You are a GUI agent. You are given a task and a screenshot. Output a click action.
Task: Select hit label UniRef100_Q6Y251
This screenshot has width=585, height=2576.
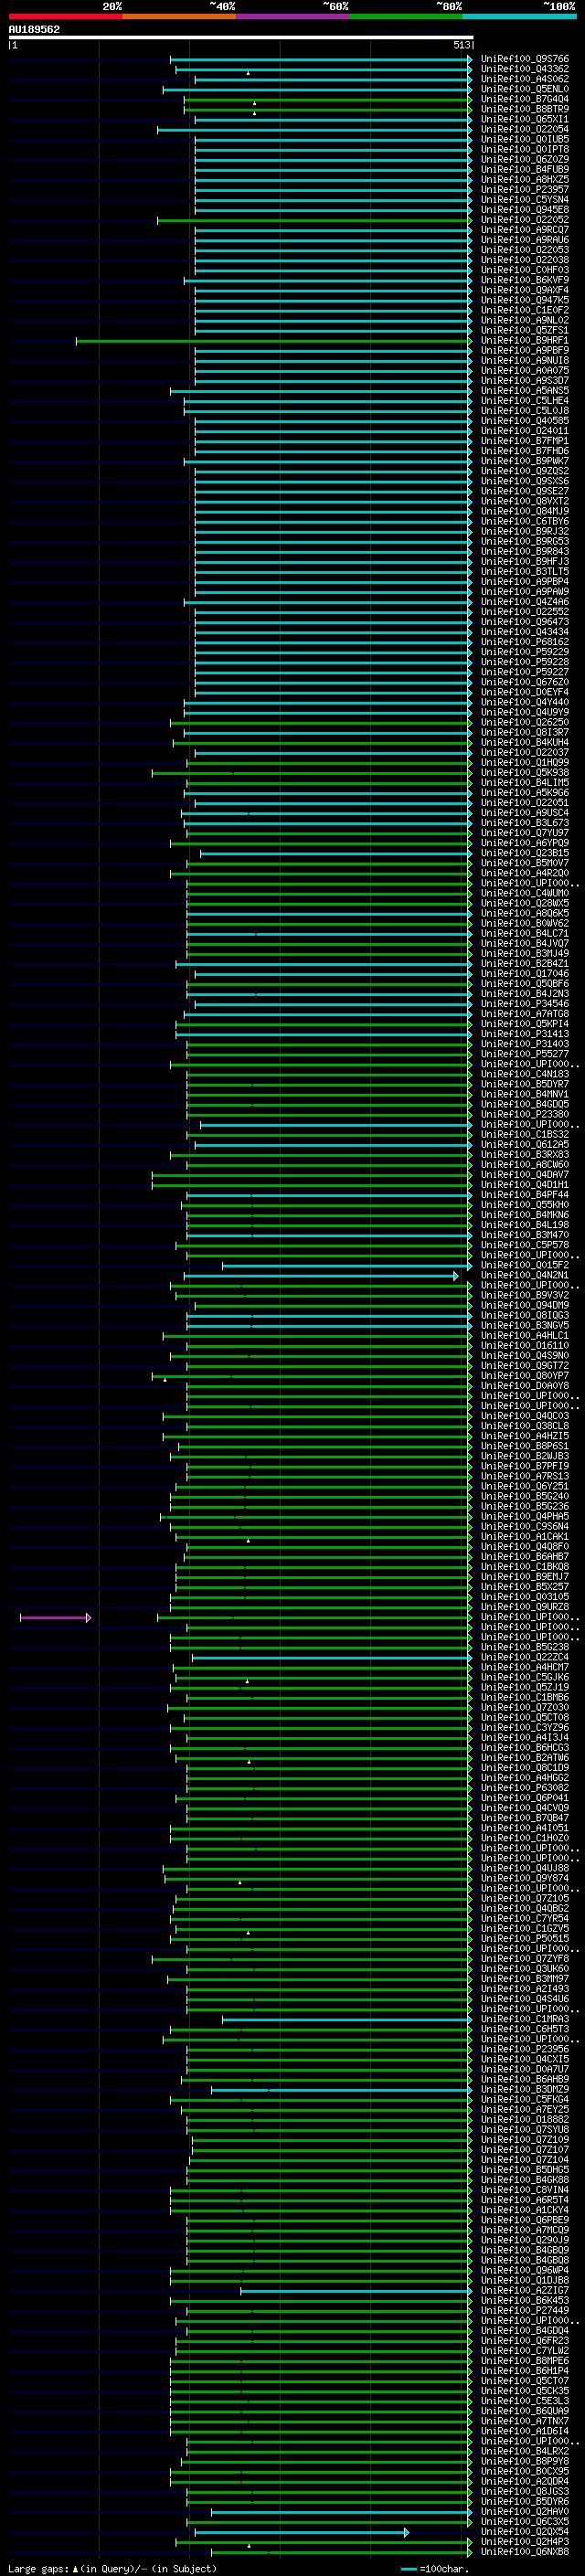coord(524,1487)
